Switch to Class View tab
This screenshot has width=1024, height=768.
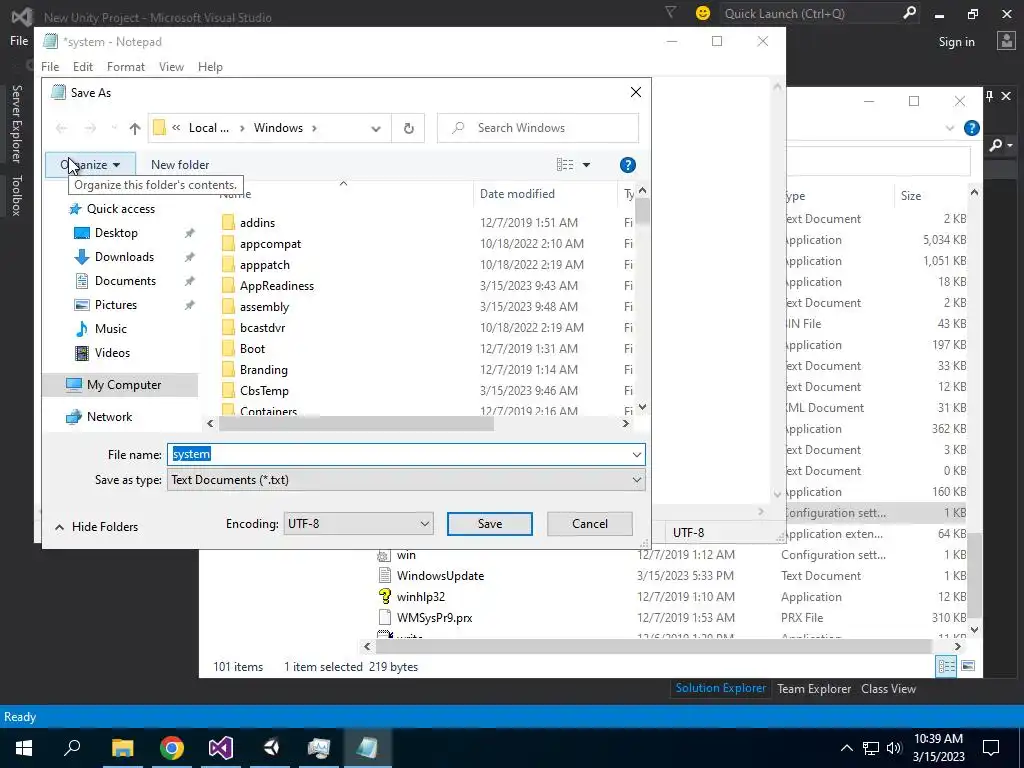click(x=888, y=689)
